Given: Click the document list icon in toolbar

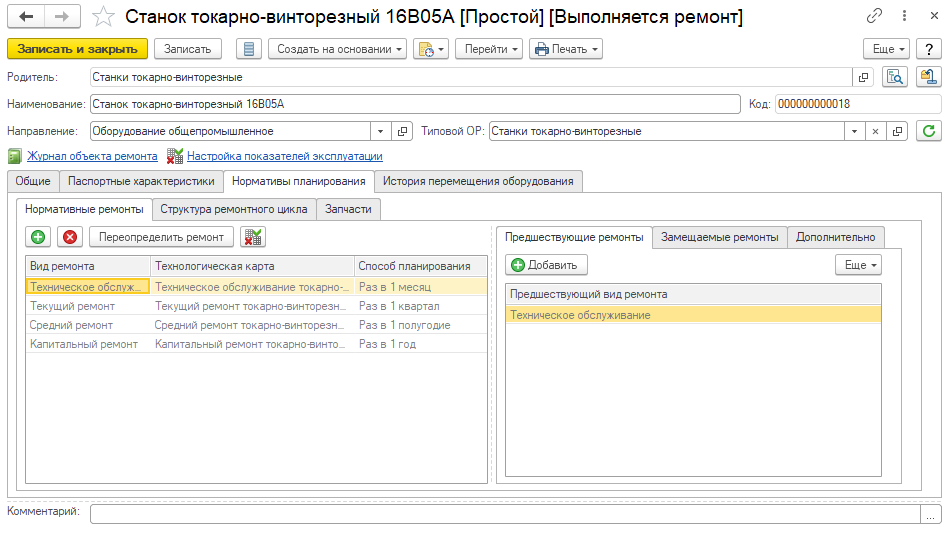Looking at the screenshot, I should coord(249,49).
